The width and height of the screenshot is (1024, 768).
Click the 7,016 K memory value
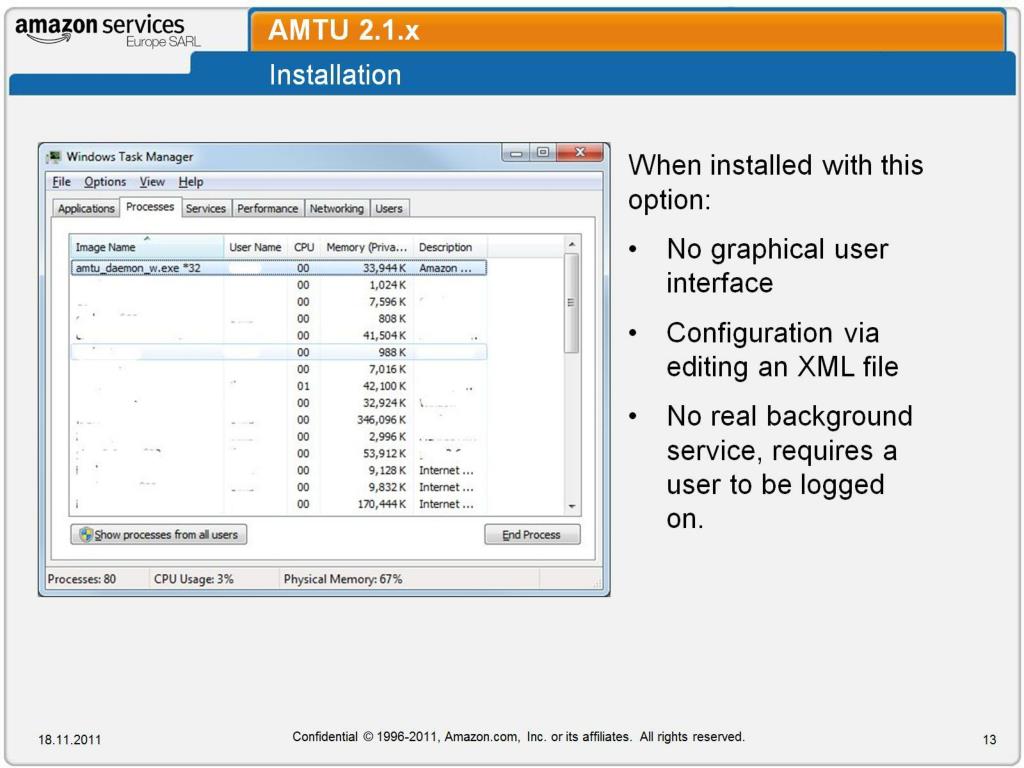click(x=387, y=369)
